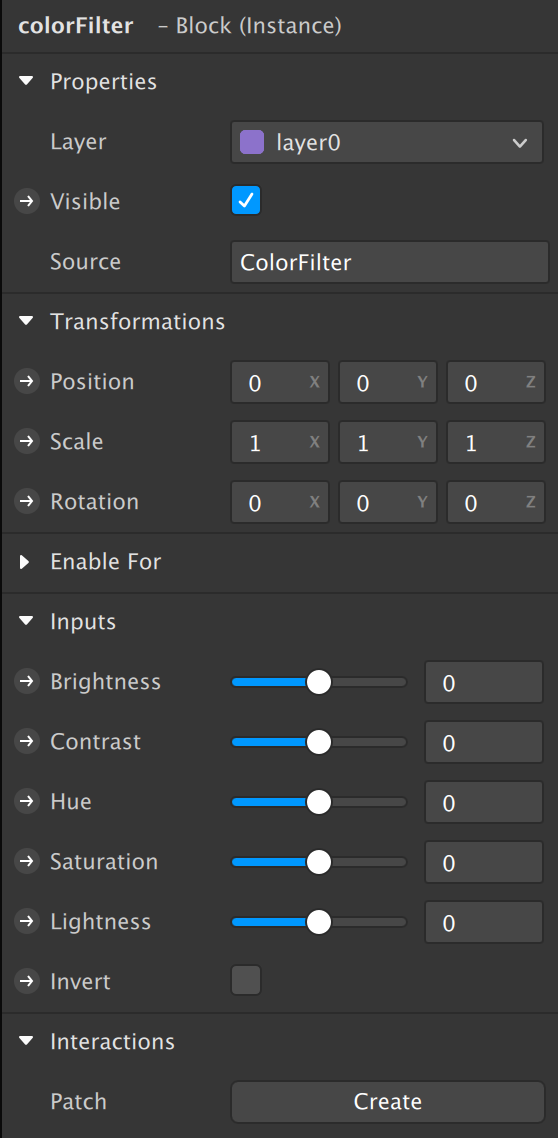Click the Create patch button
The image size is (558, 1138).
pos(387,1102)
